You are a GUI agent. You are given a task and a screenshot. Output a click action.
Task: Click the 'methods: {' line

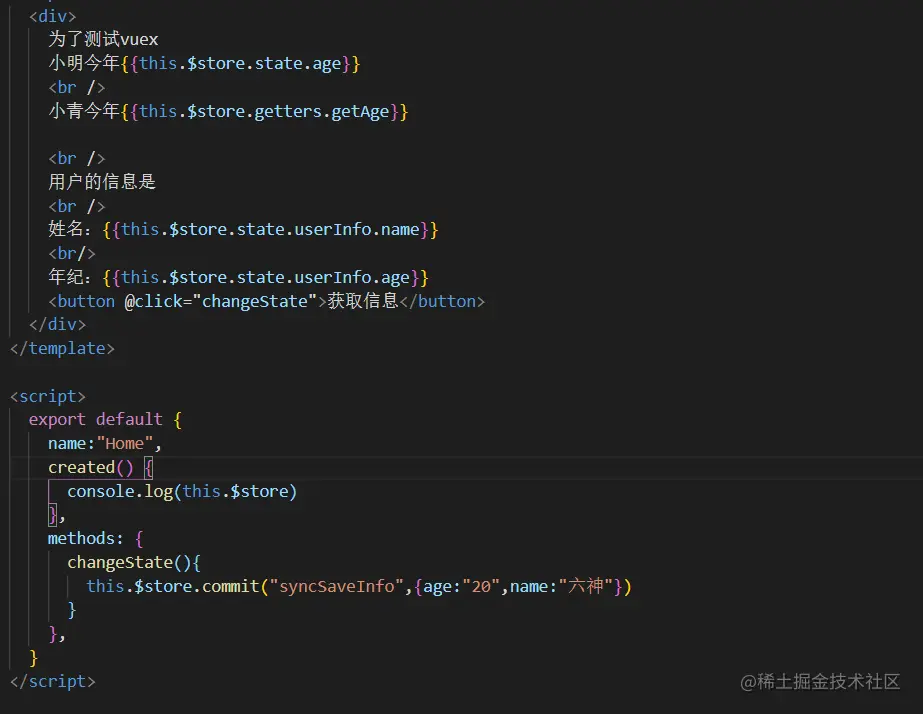point(95,539)
